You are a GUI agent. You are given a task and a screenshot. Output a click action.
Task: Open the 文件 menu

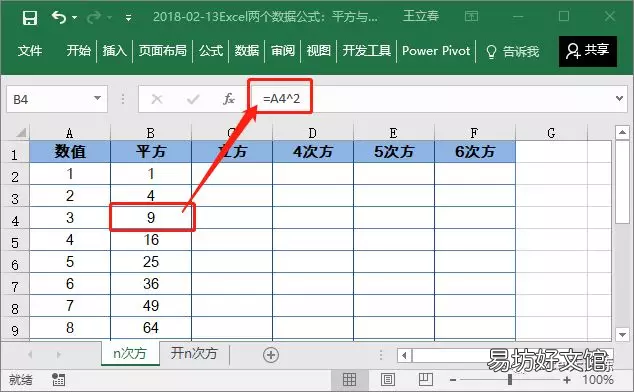(x=30, y=51)
